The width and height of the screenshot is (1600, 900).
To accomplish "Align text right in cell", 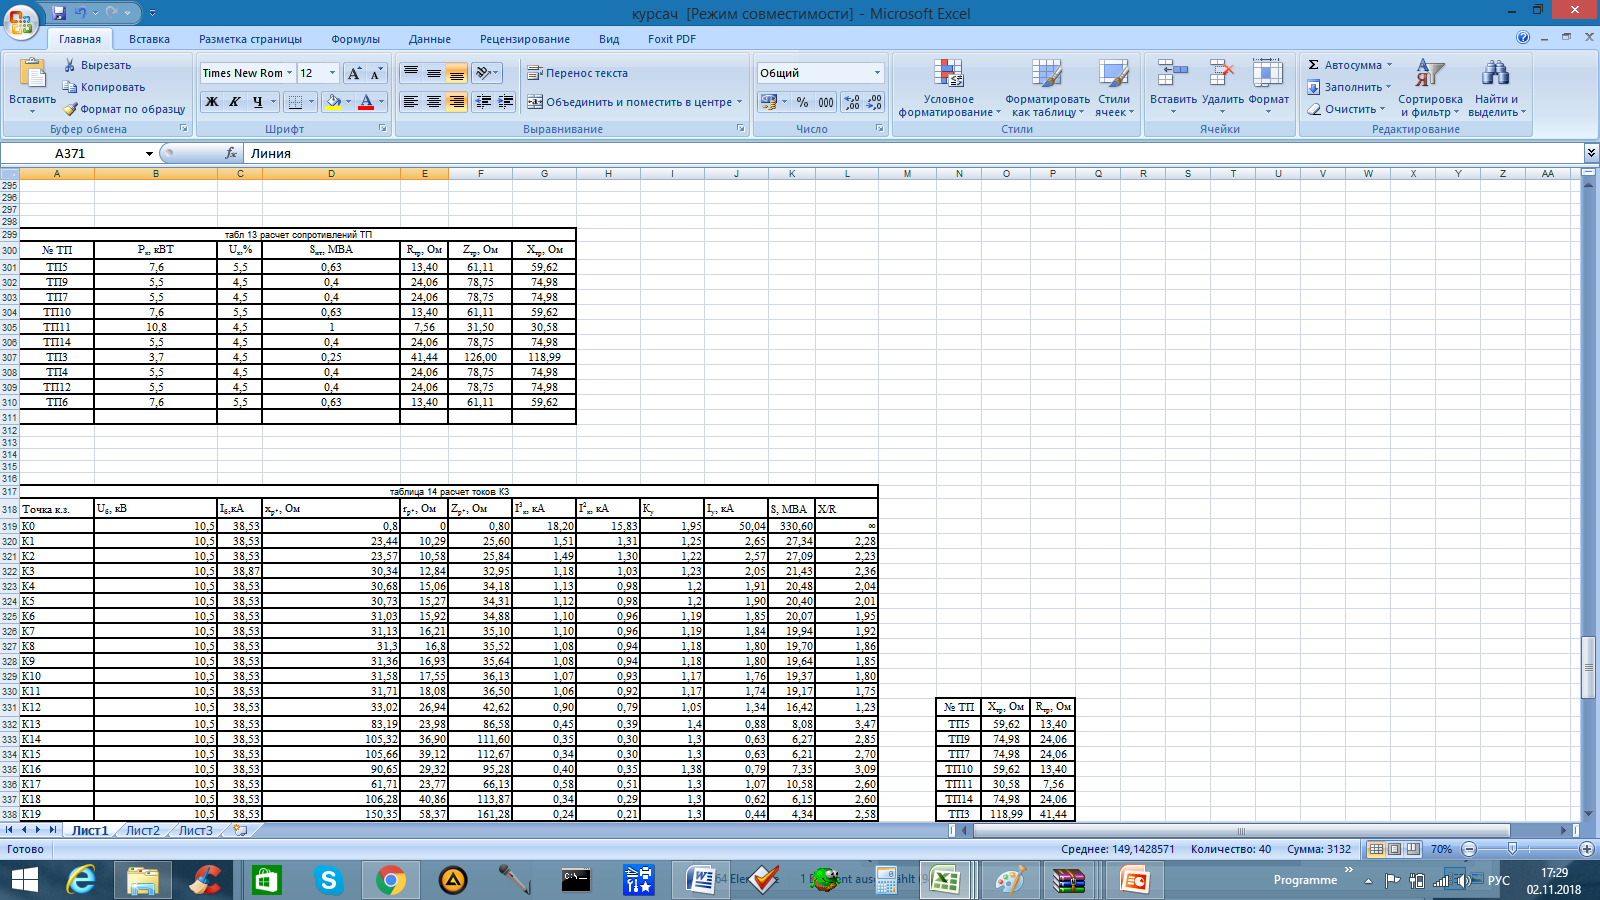I will pyautogui.click(x=456, y=102).
